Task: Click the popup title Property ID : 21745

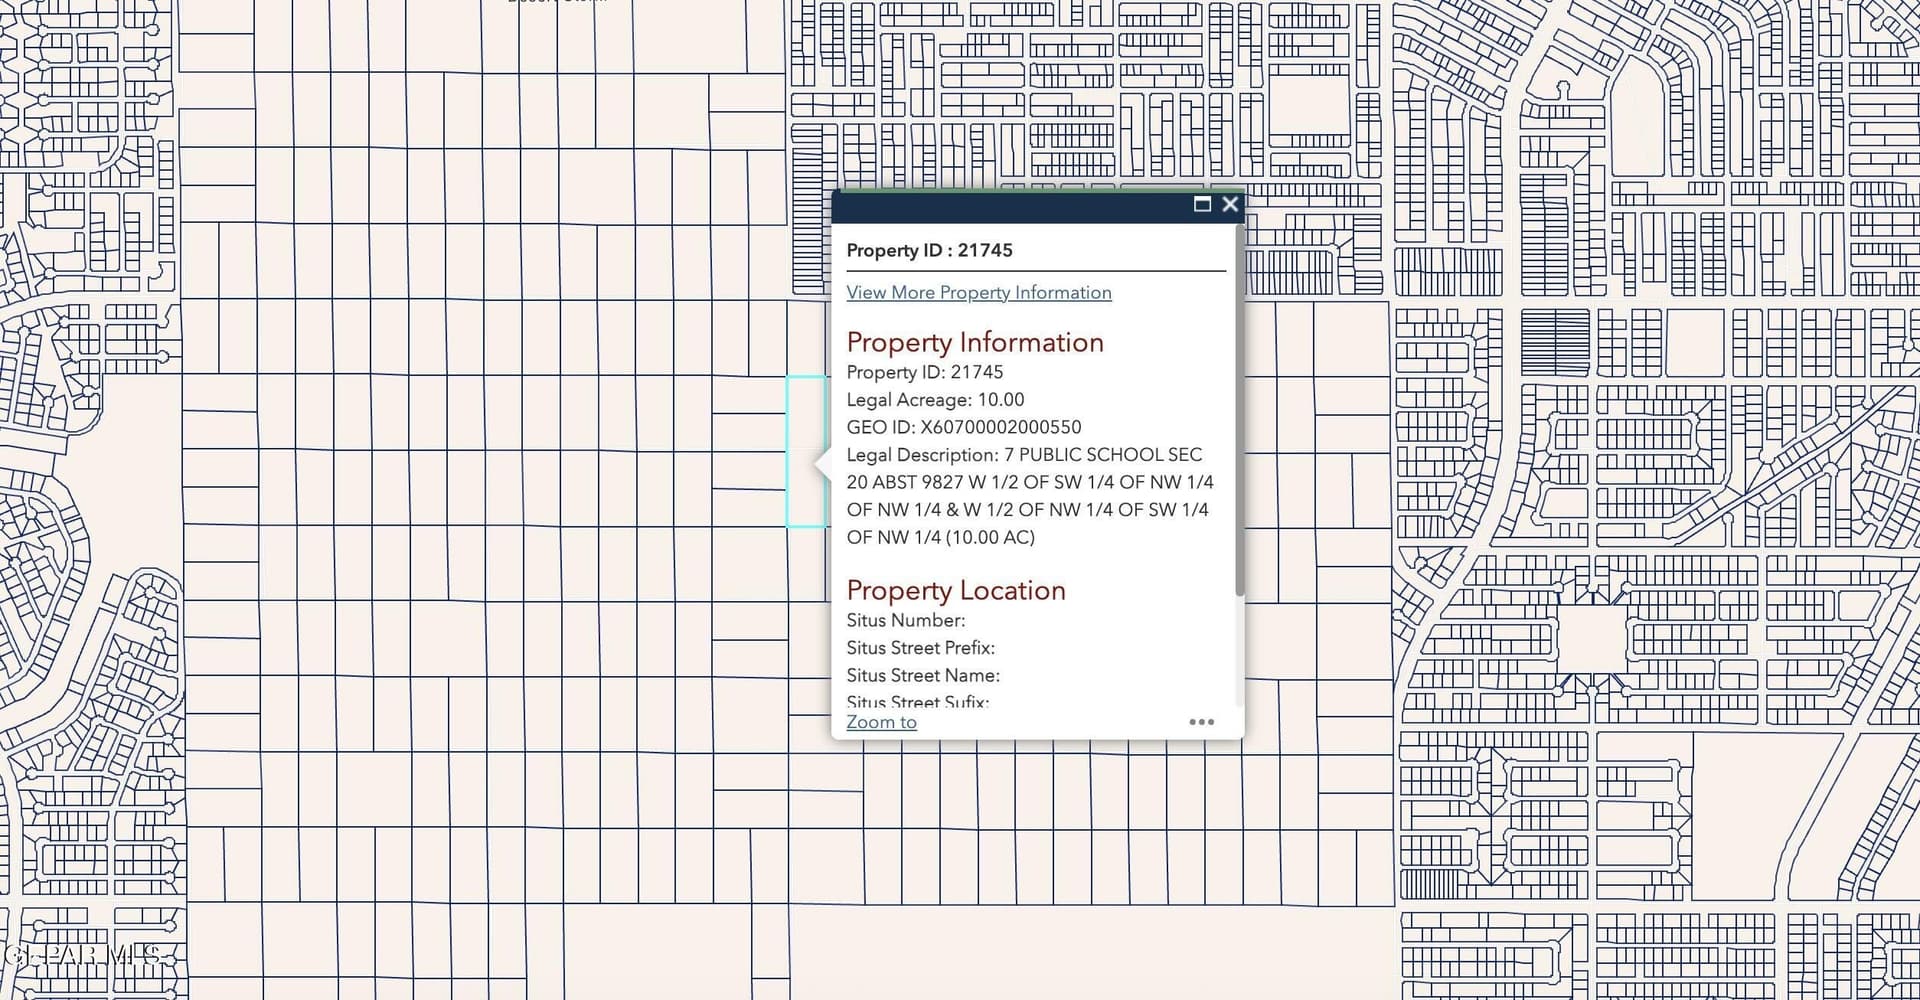Action: coord(929,250)
